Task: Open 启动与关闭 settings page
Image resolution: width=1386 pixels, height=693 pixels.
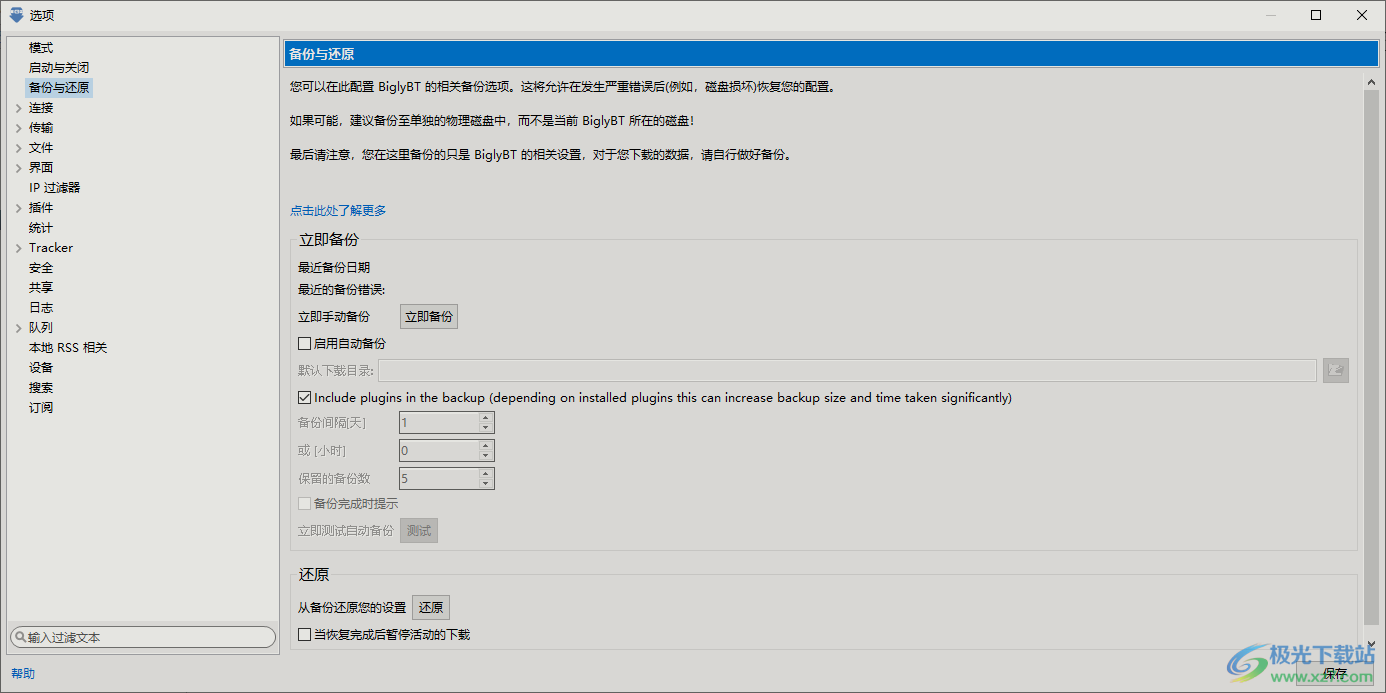Action: [59, 68]
